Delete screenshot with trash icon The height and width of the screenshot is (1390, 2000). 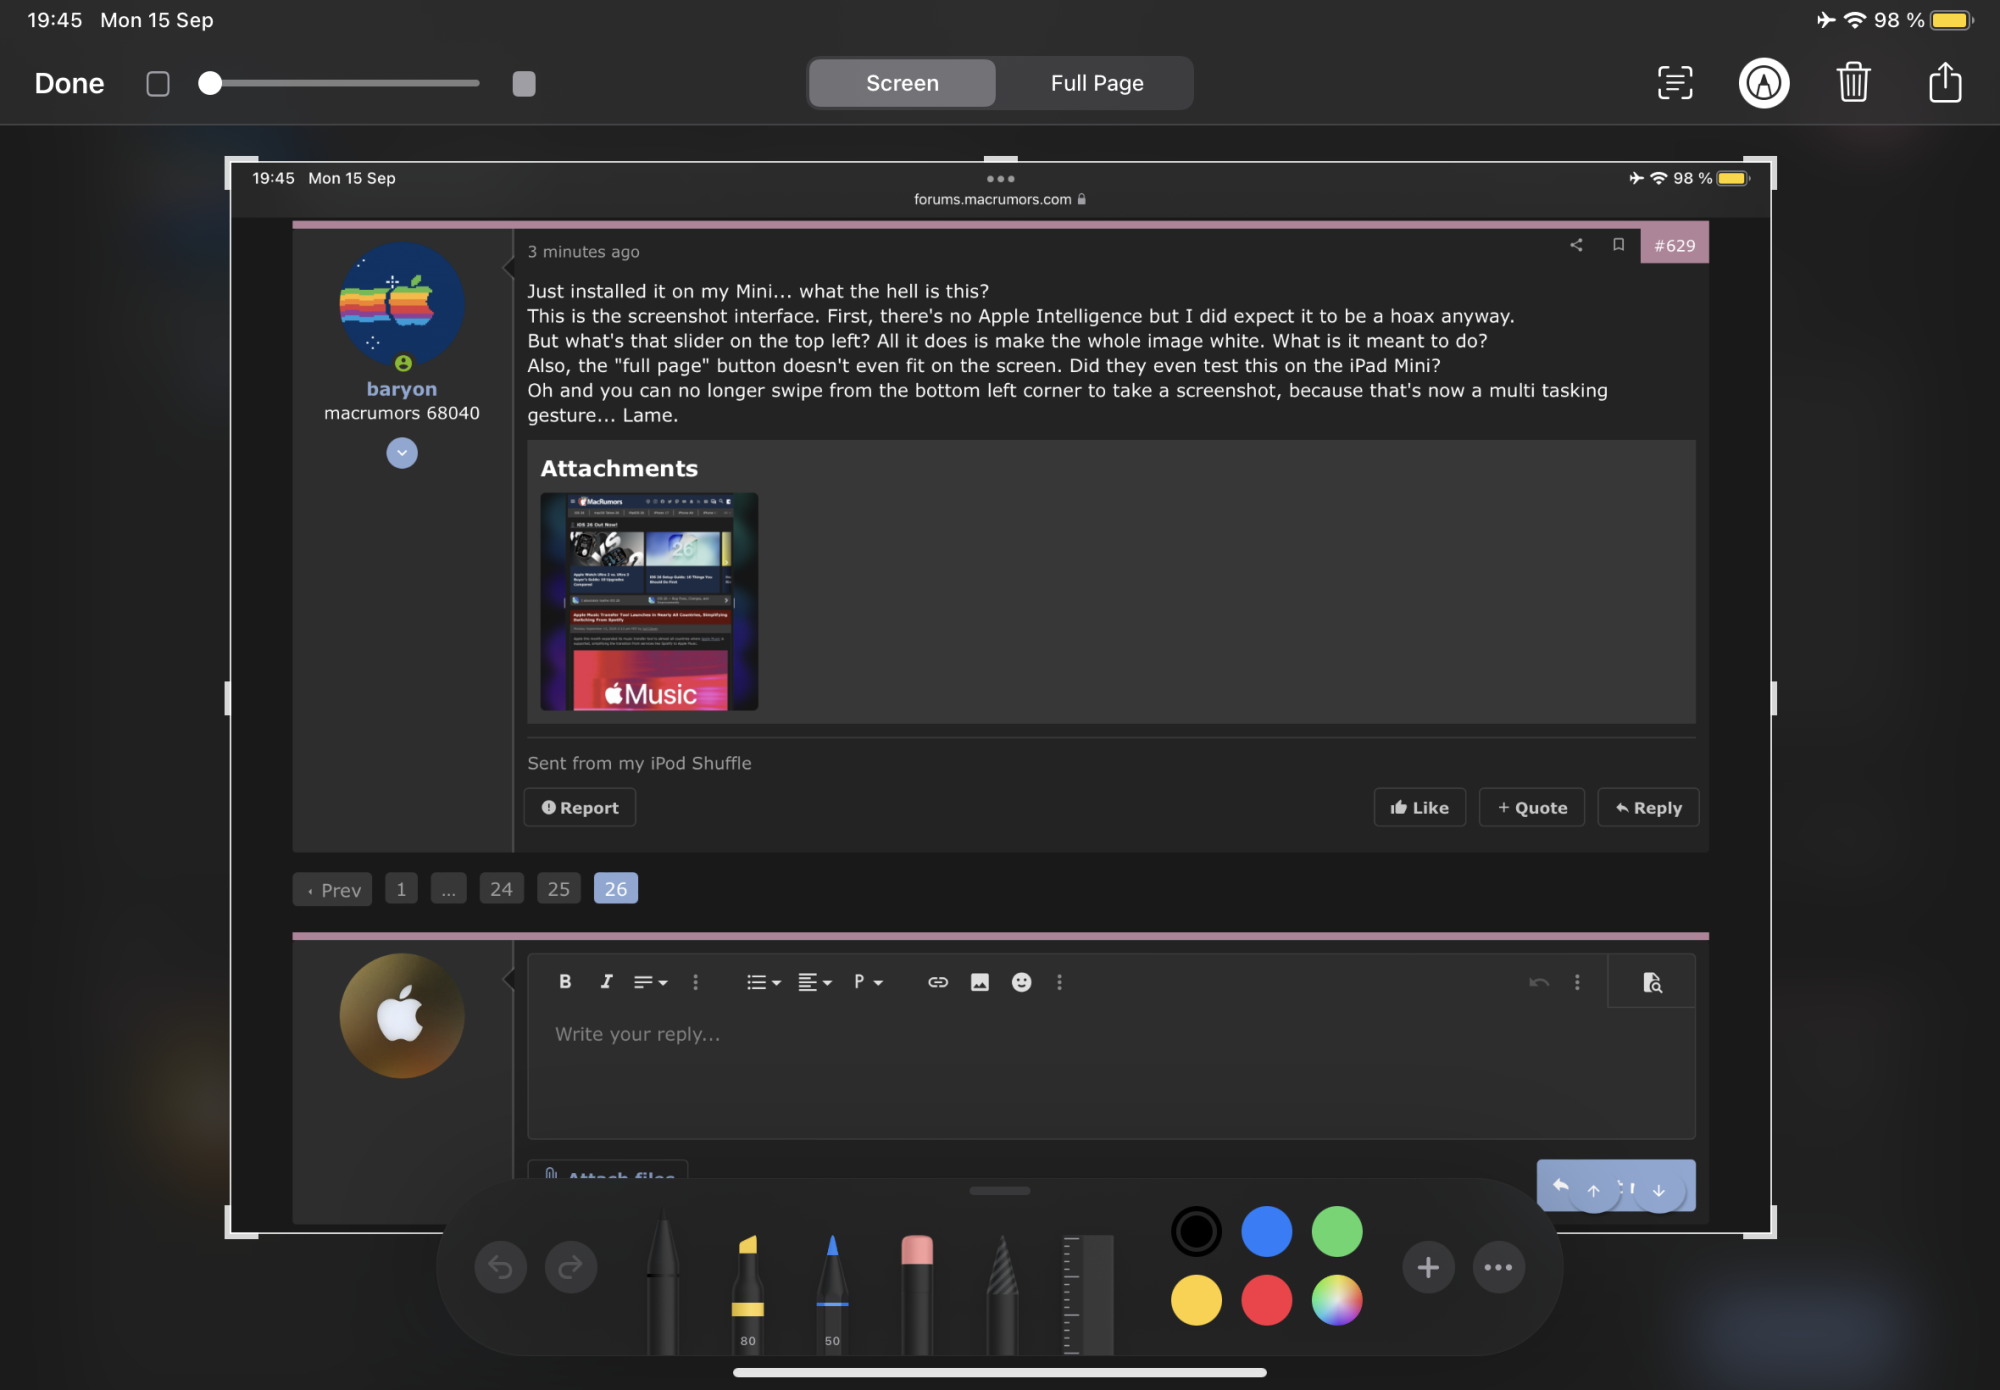tap(1853, 83)
